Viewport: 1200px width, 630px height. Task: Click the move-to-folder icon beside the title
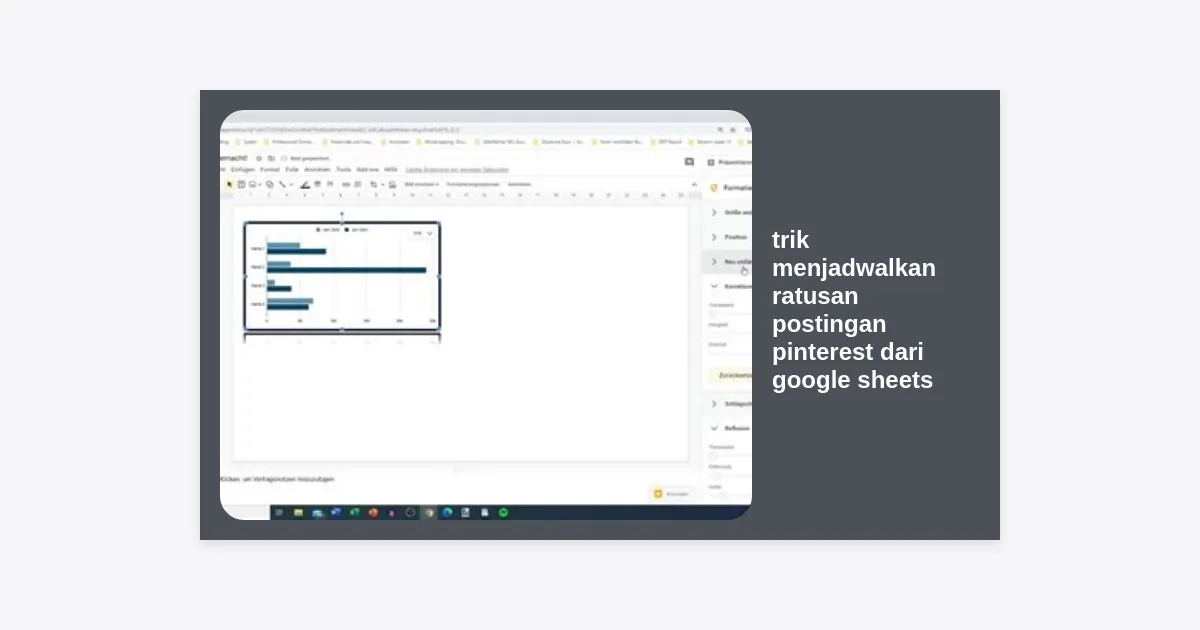point(271,158)
